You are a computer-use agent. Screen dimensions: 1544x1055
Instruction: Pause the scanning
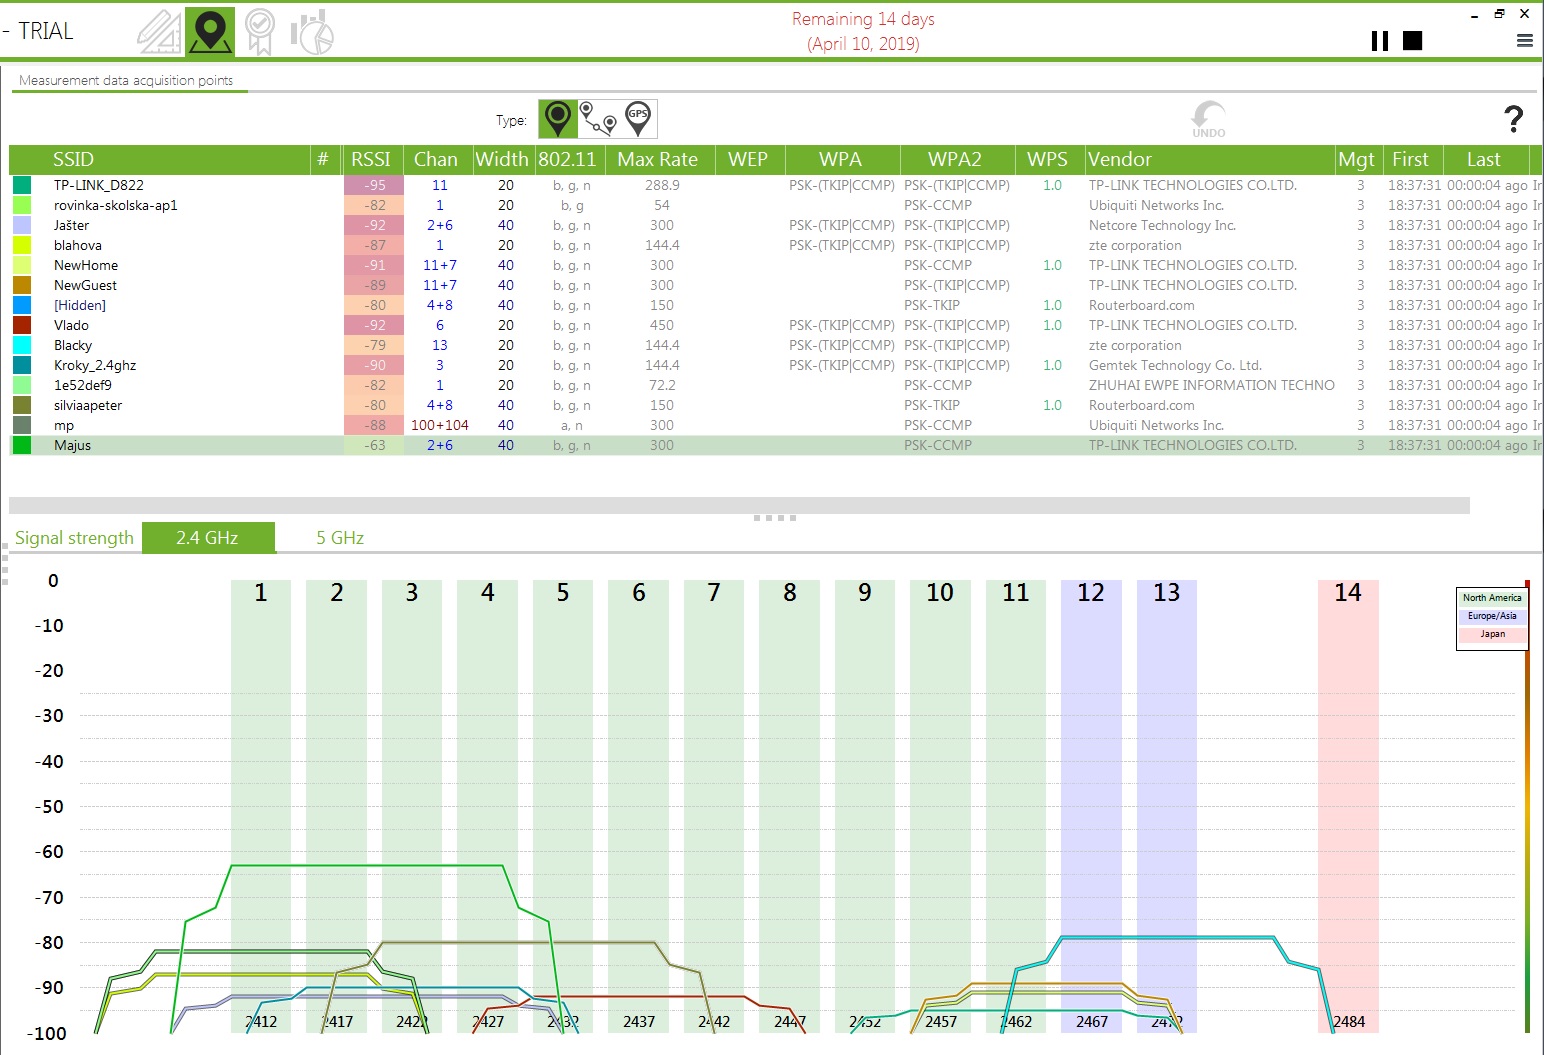click(x=1380, y=41)
